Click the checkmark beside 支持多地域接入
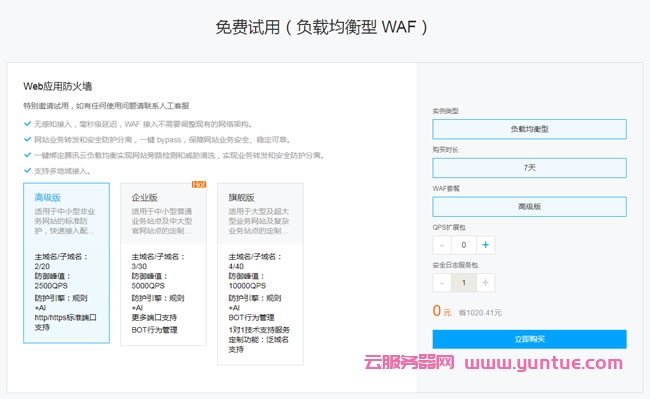650x399 pixels. click(27, 170)
